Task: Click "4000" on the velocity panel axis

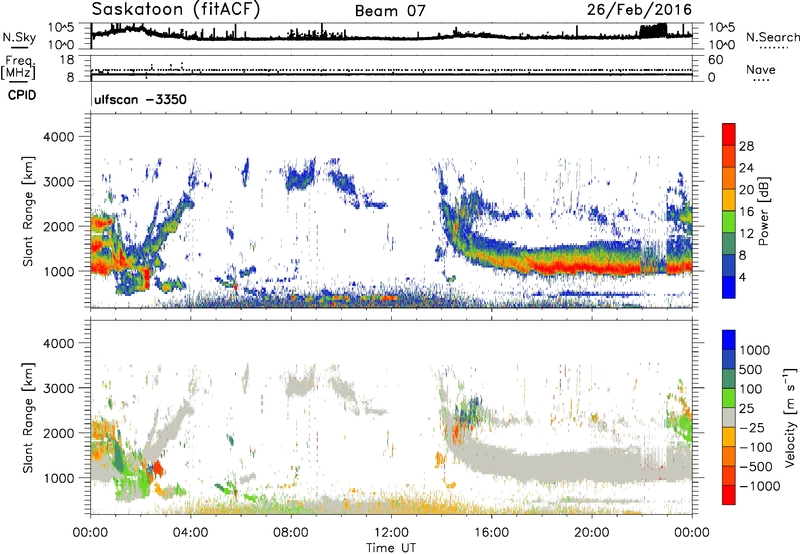Action: click(x=58, y=343)
